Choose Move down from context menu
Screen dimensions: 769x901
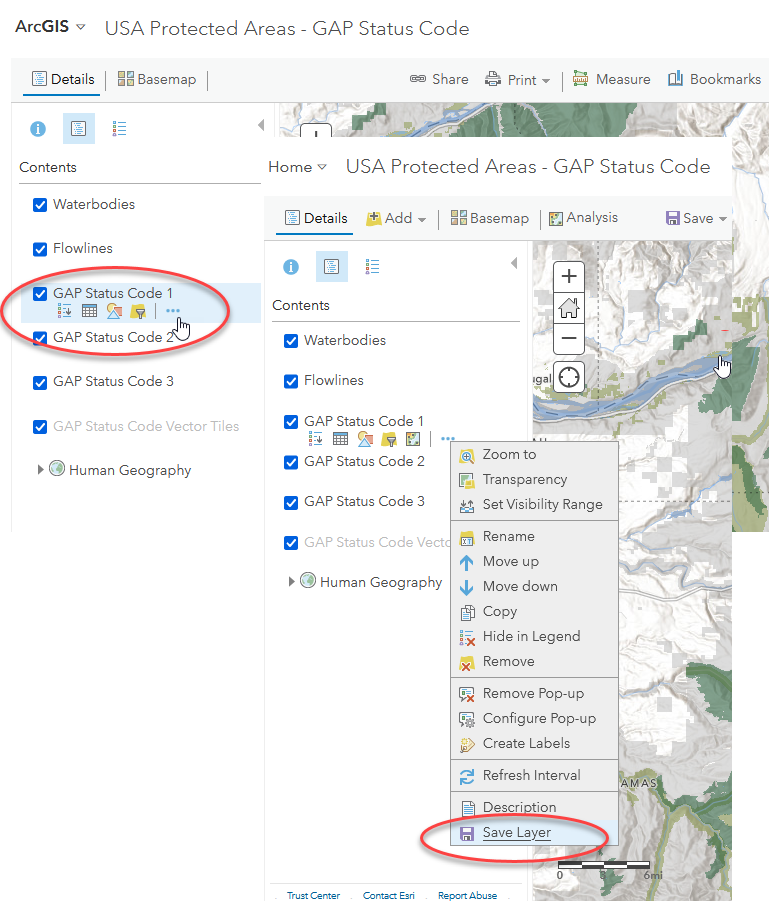pos(535,586)
